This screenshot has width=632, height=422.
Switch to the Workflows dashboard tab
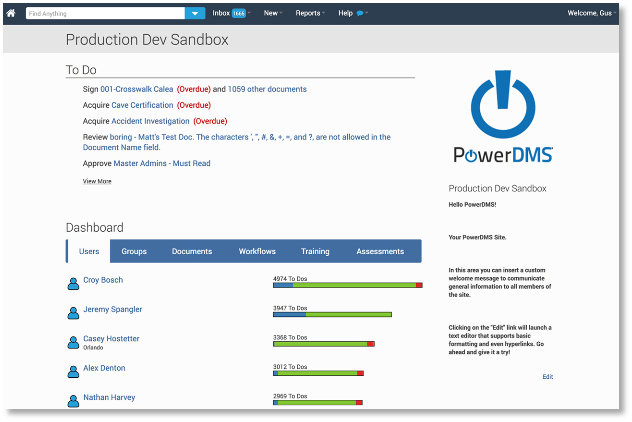click(x=257, y=252)
